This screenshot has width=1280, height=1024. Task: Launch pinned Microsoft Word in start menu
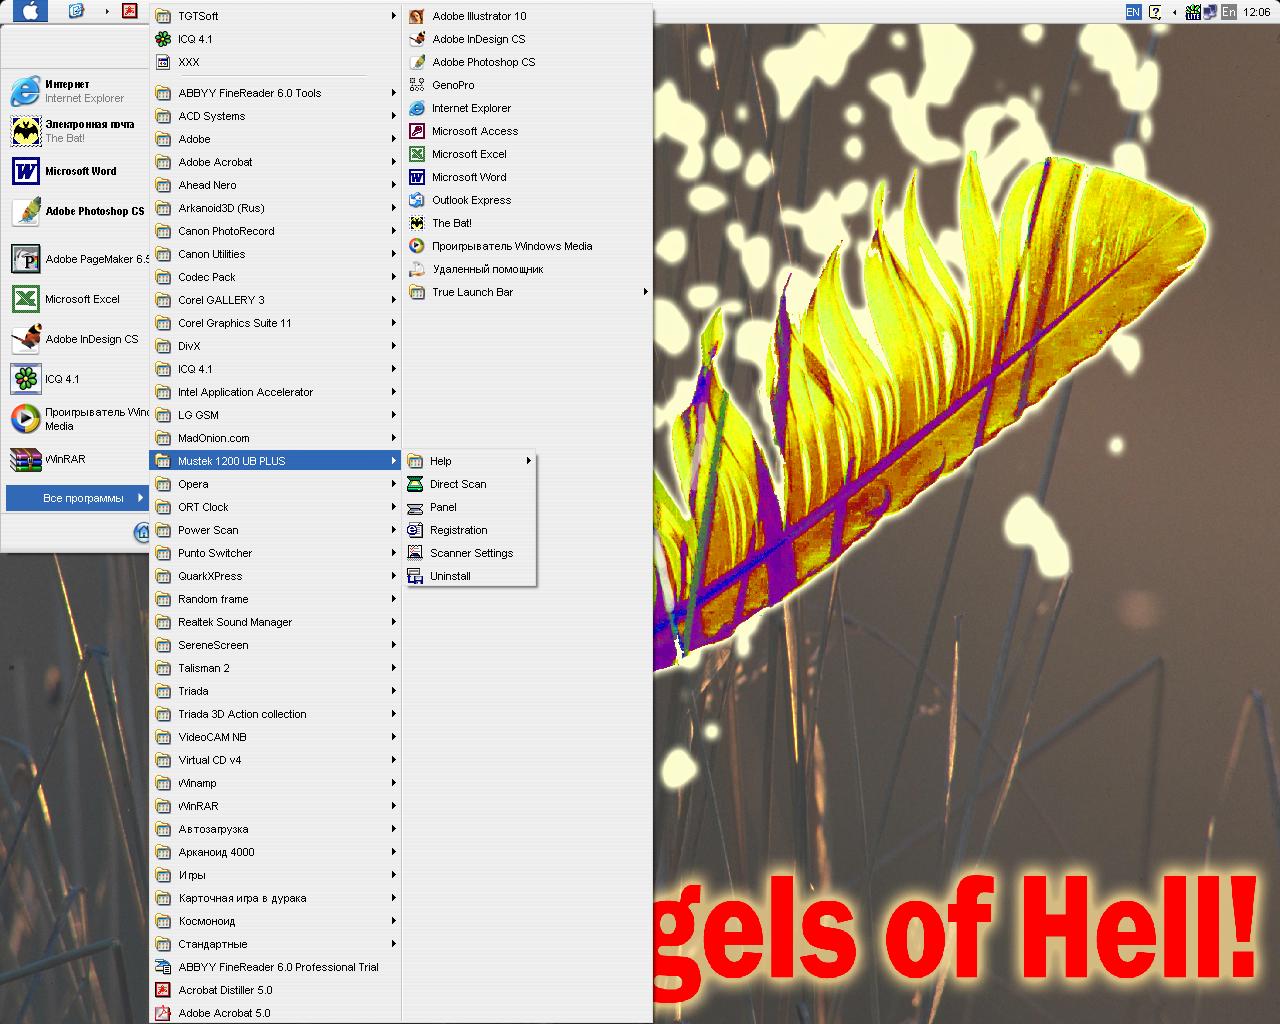coord(76,171)
